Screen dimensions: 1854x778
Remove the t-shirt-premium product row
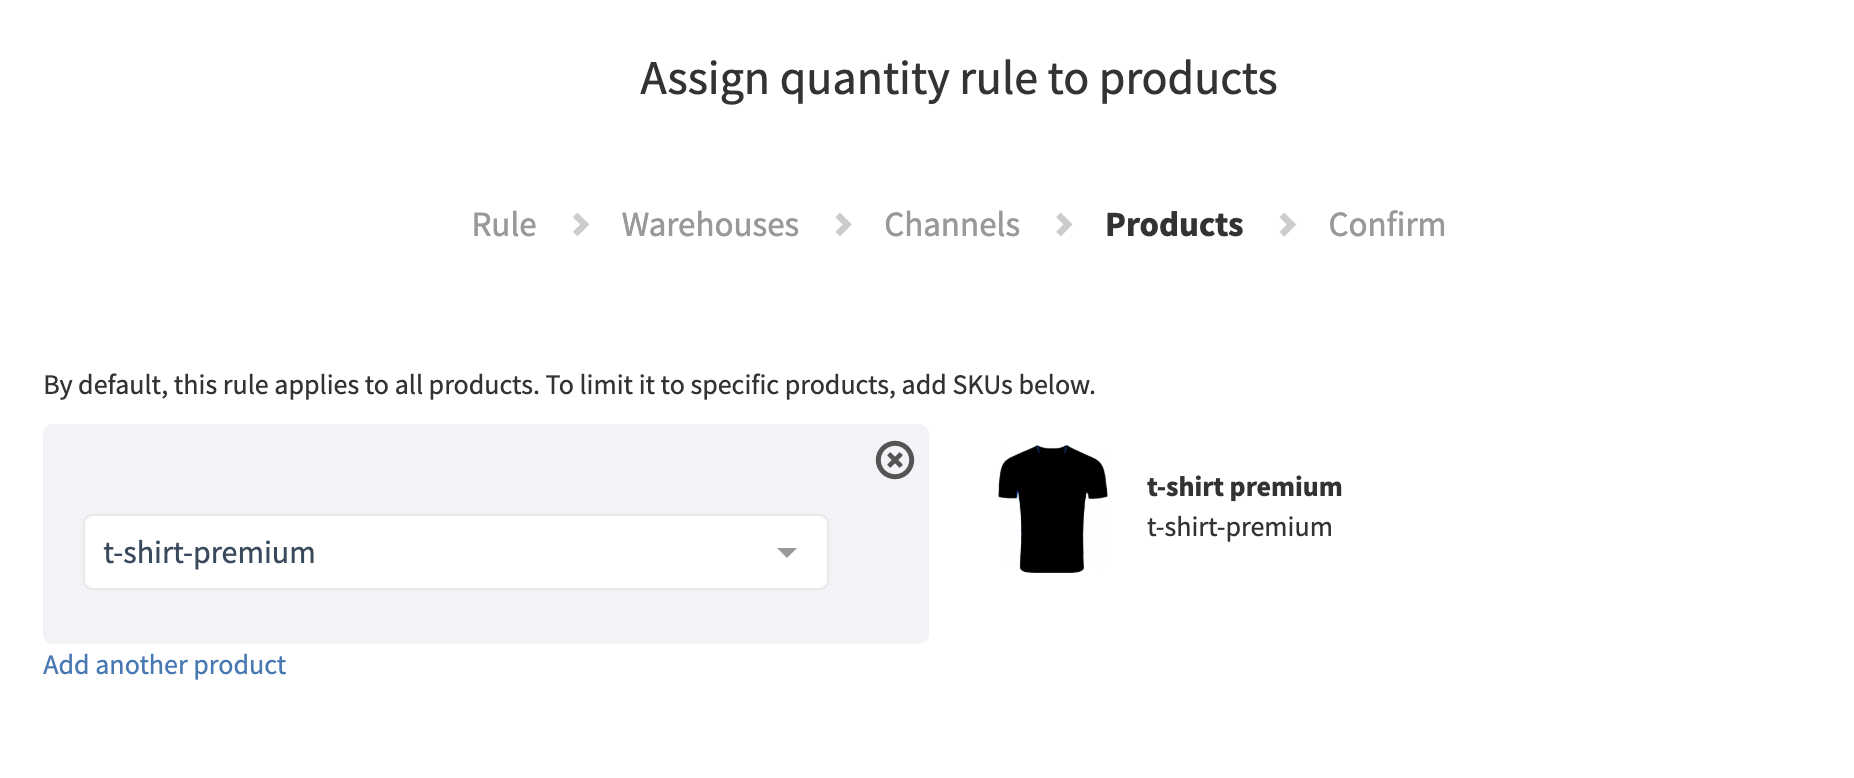(894, 460)
